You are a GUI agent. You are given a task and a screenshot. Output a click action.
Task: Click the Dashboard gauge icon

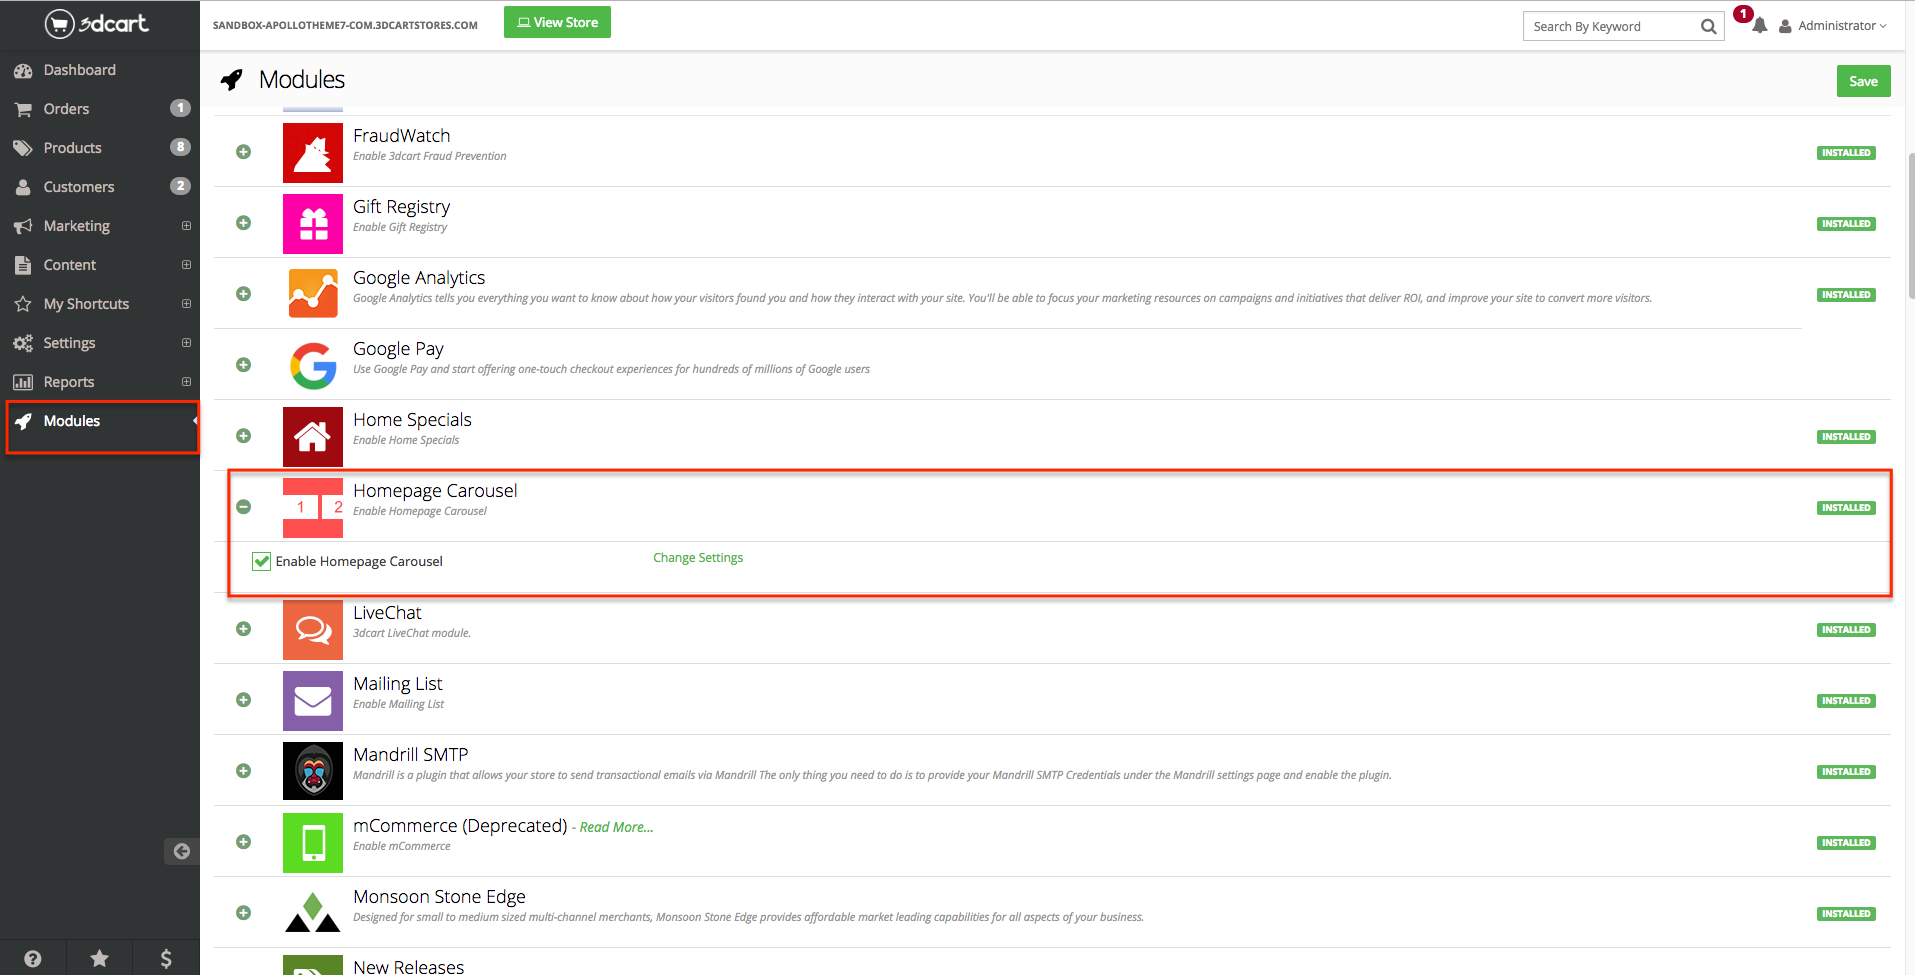click(23, 71)
